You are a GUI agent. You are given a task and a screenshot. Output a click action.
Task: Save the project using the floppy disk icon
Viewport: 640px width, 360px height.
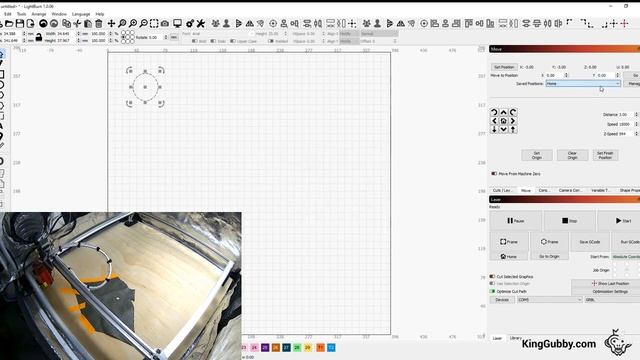pyautogui.click(x=20, y=24)
